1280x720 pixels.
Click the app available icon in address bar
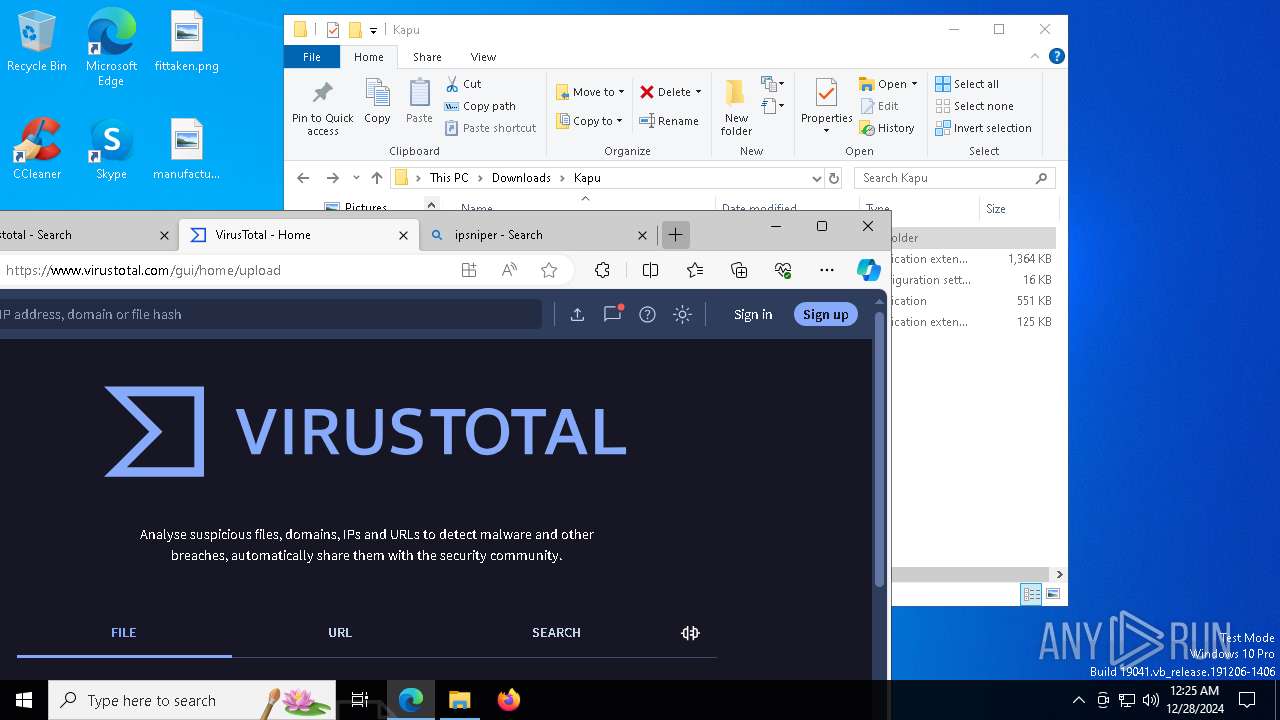(469, 270)
